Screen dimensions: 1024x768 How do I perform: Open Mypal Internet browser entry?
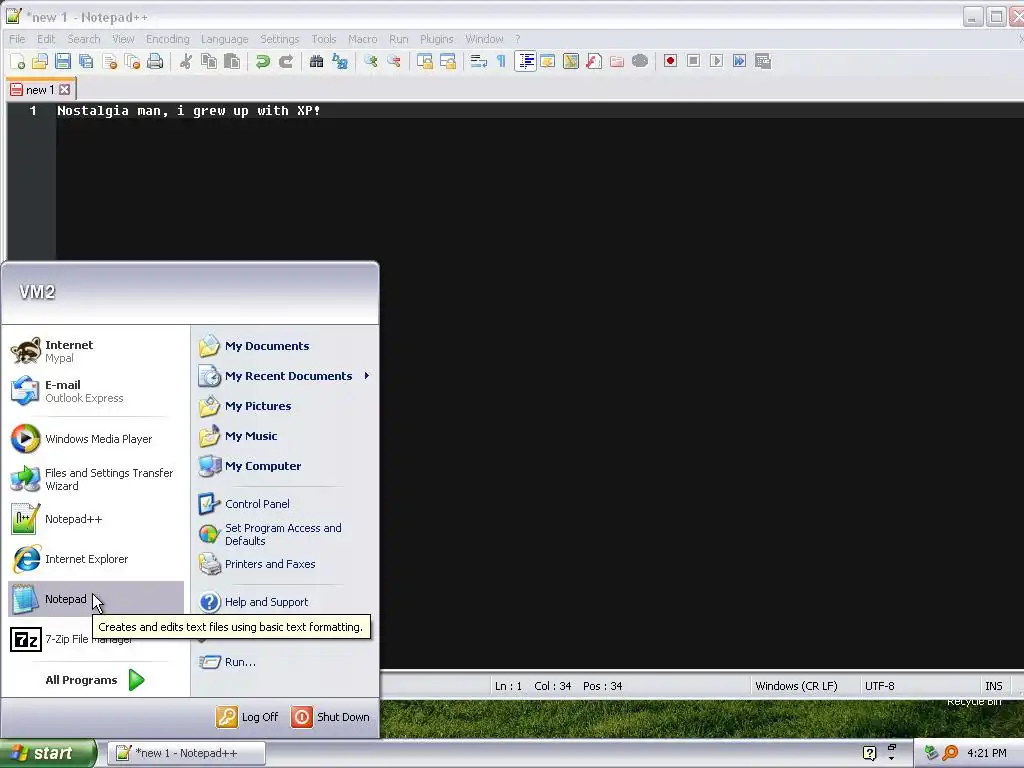point(95,351)
